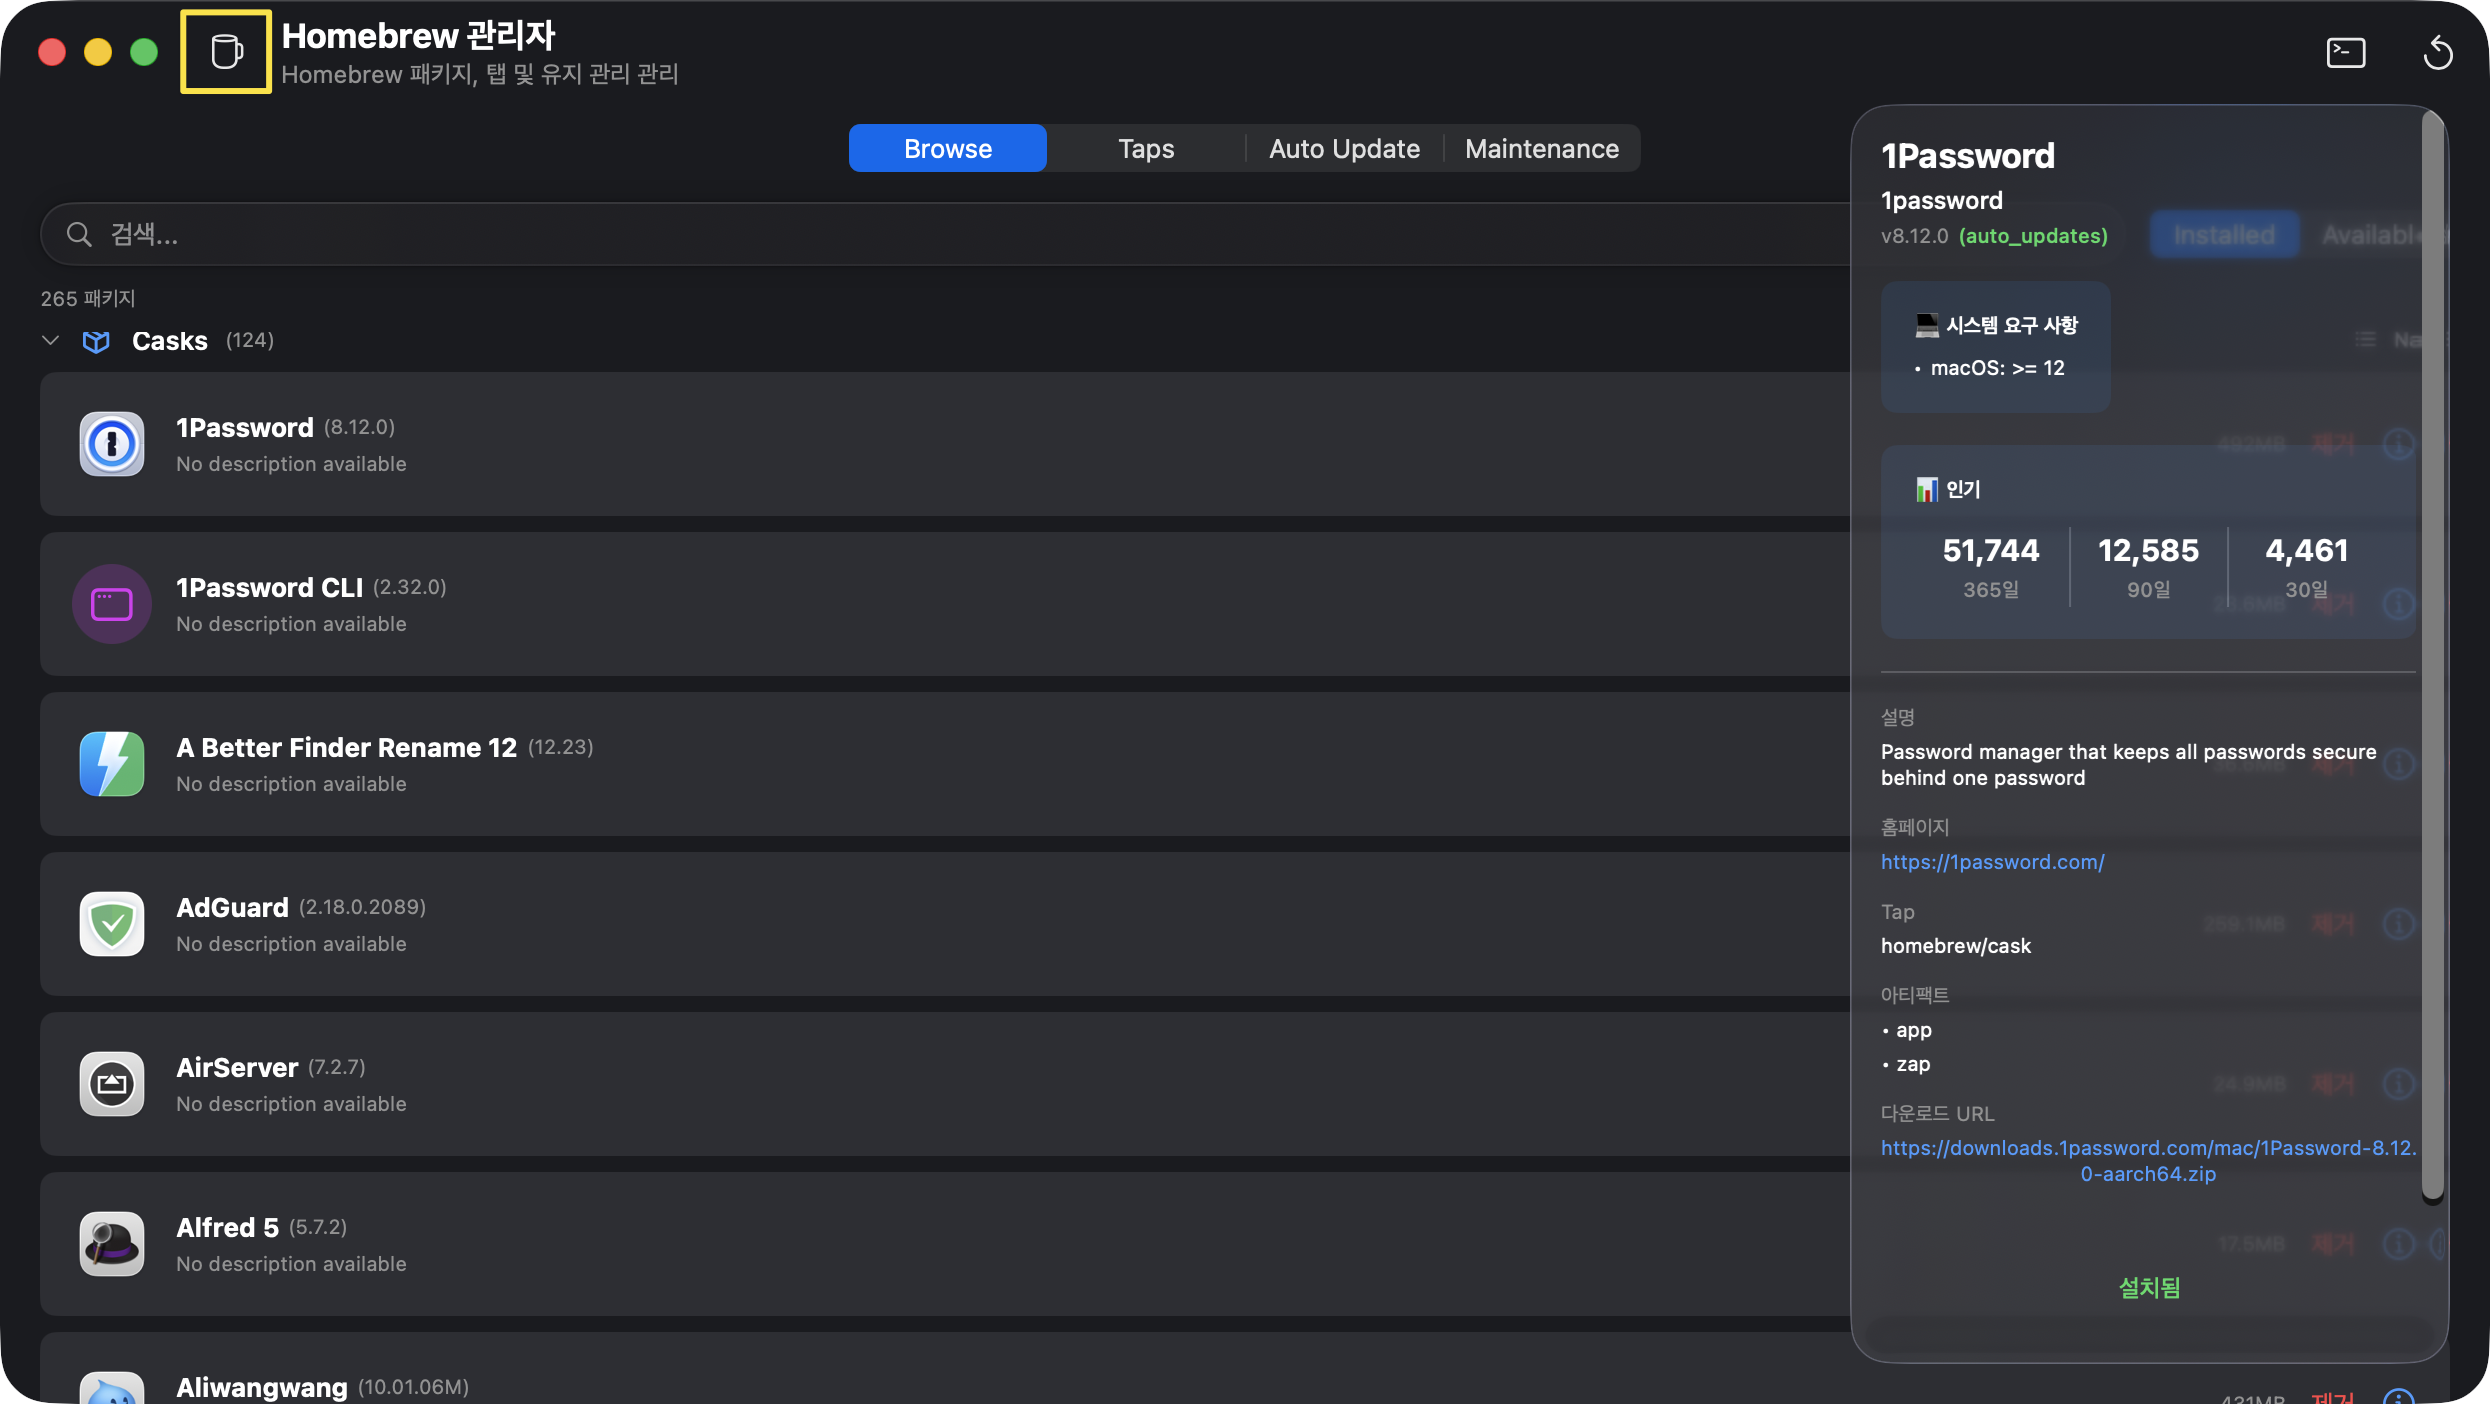Click the AirServer app icon
The image size is (2490, 1404).
click(x=112, y=1084)
